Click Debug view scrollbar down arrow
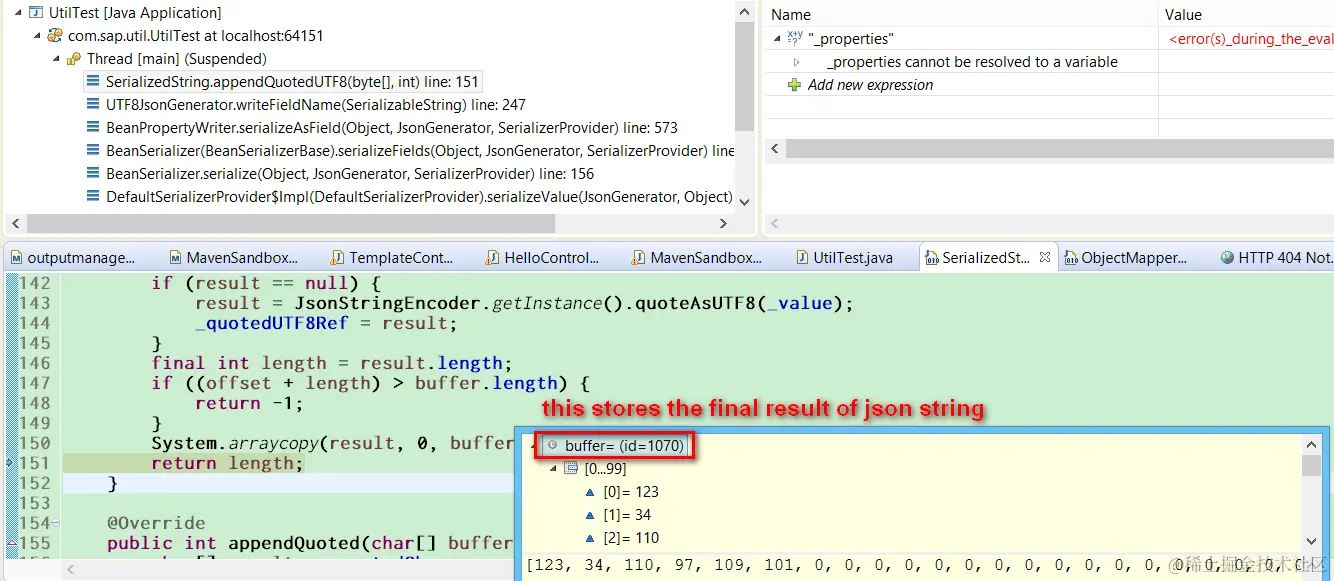The height and width of the screenshot is (581, 1334). pos(744,202)
